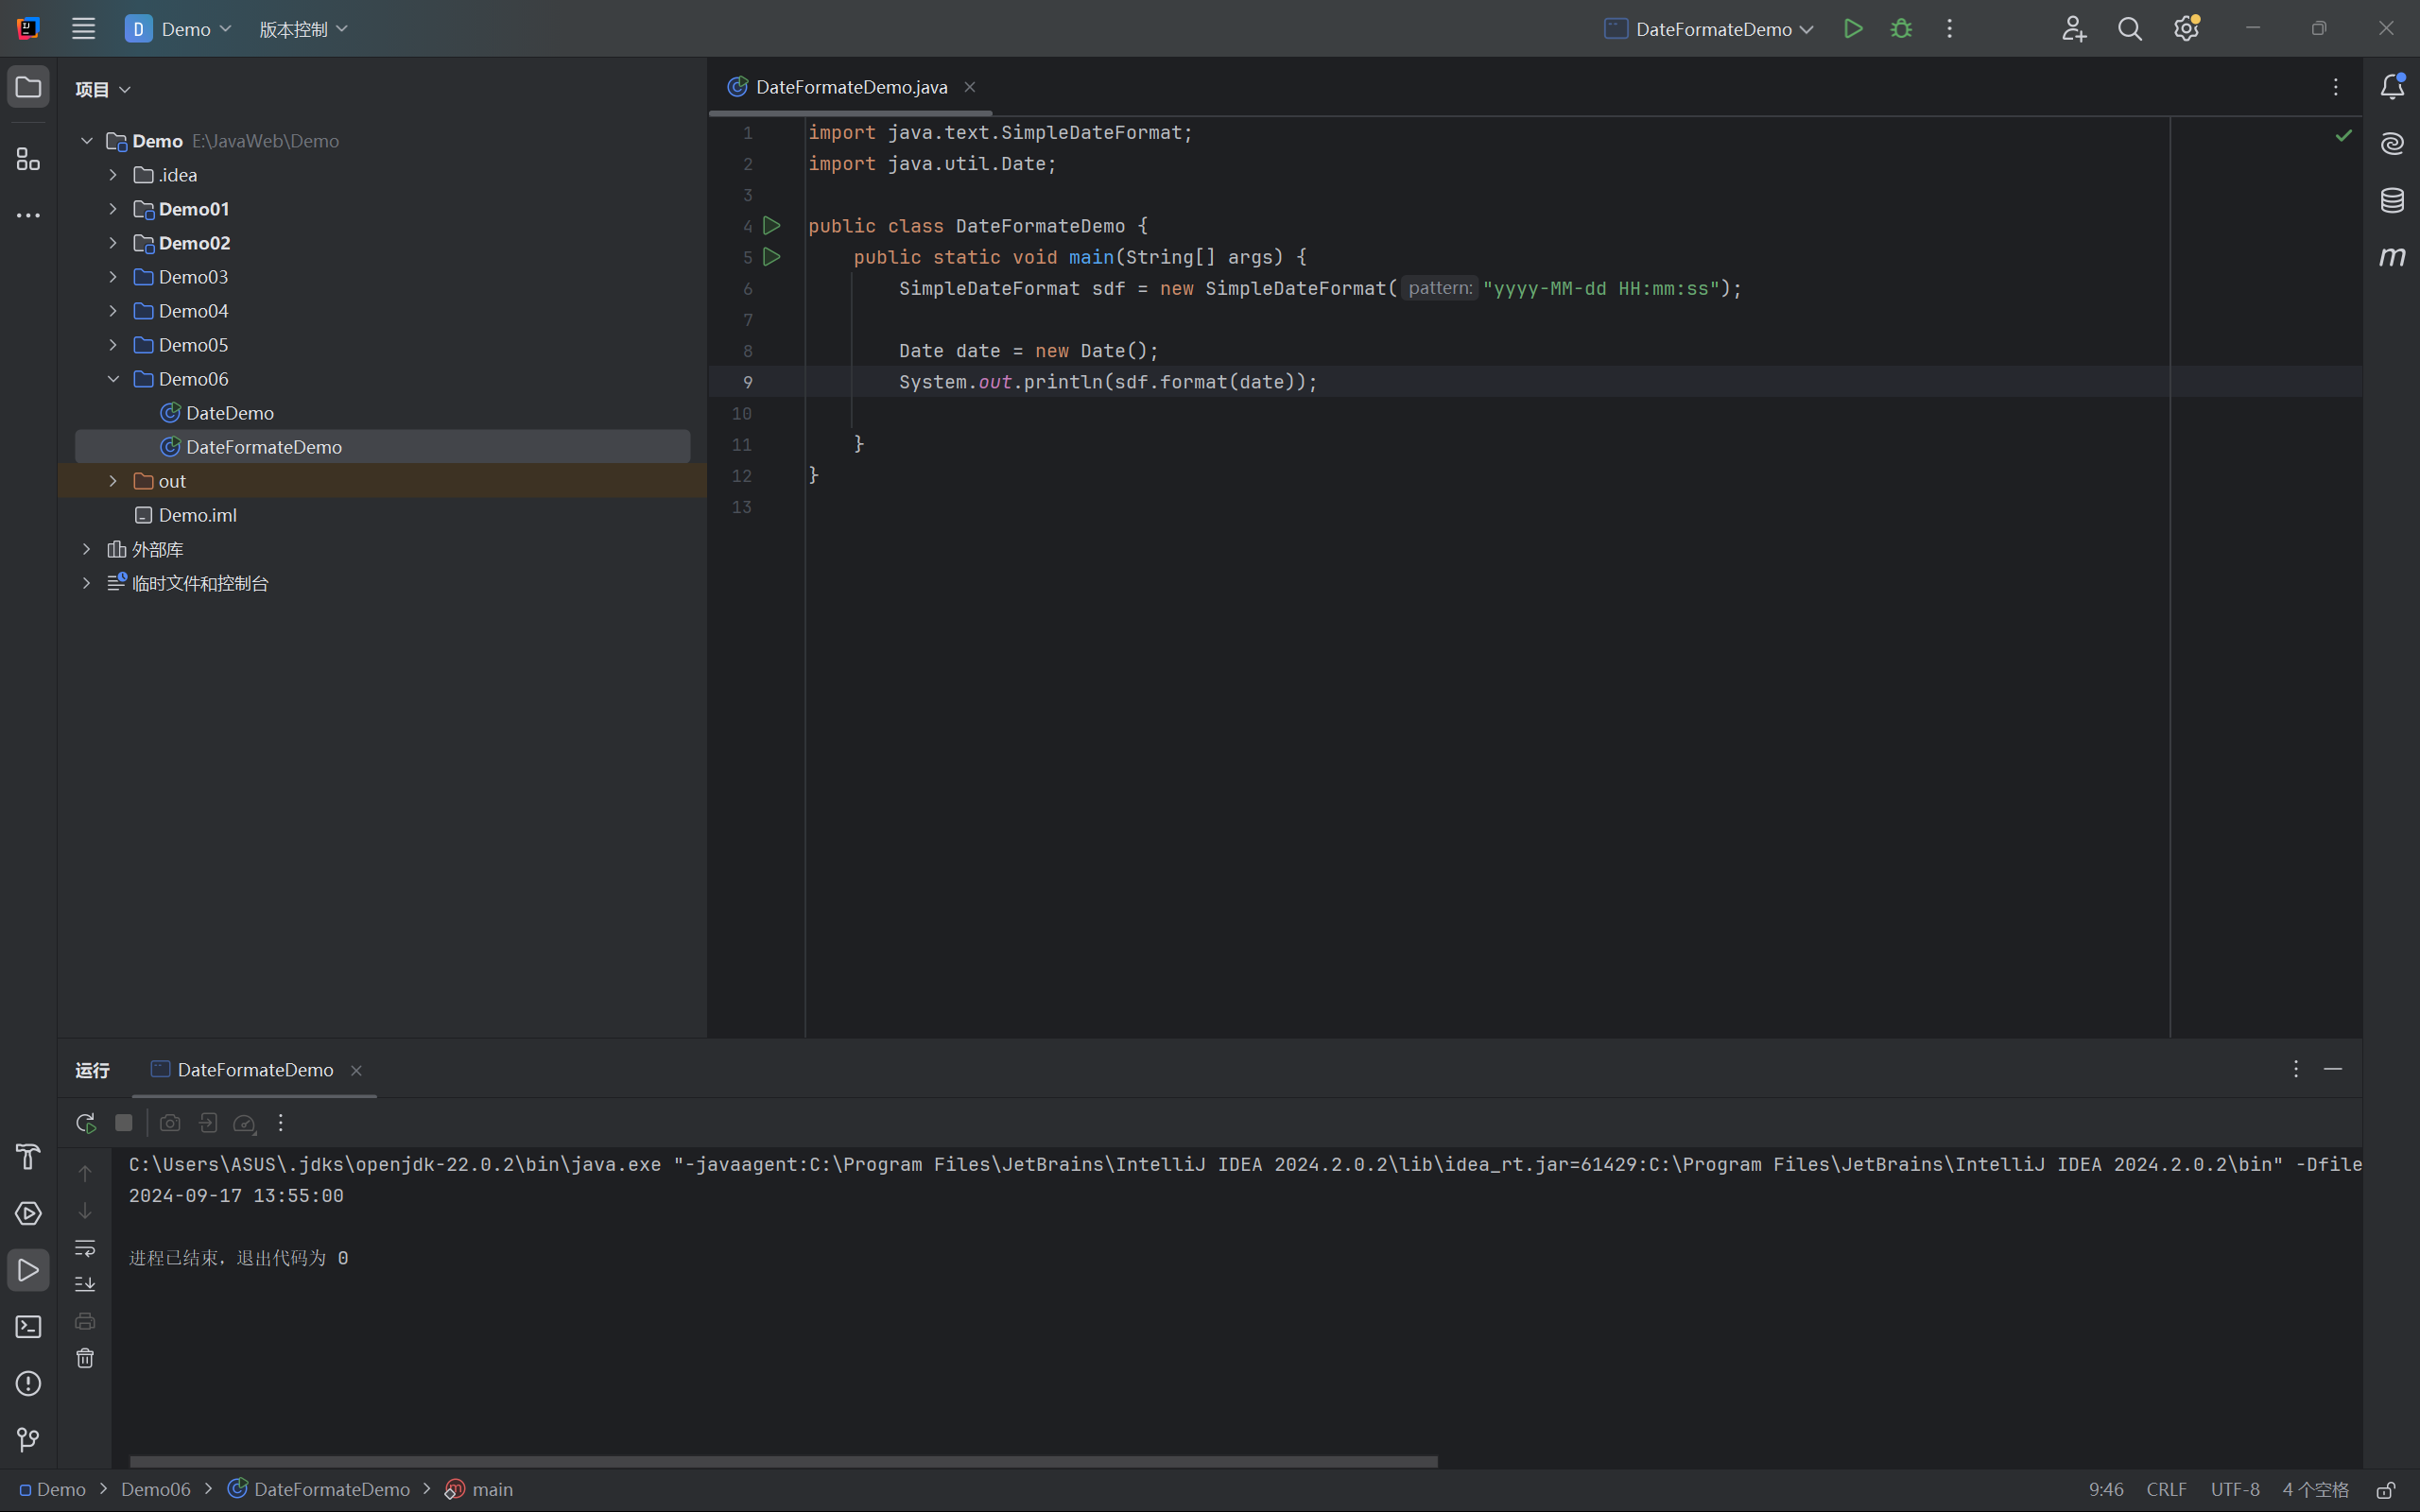Open the Terminal tool window
The width and height of the screenshot is (2420, 1512).
point(28,1327)
